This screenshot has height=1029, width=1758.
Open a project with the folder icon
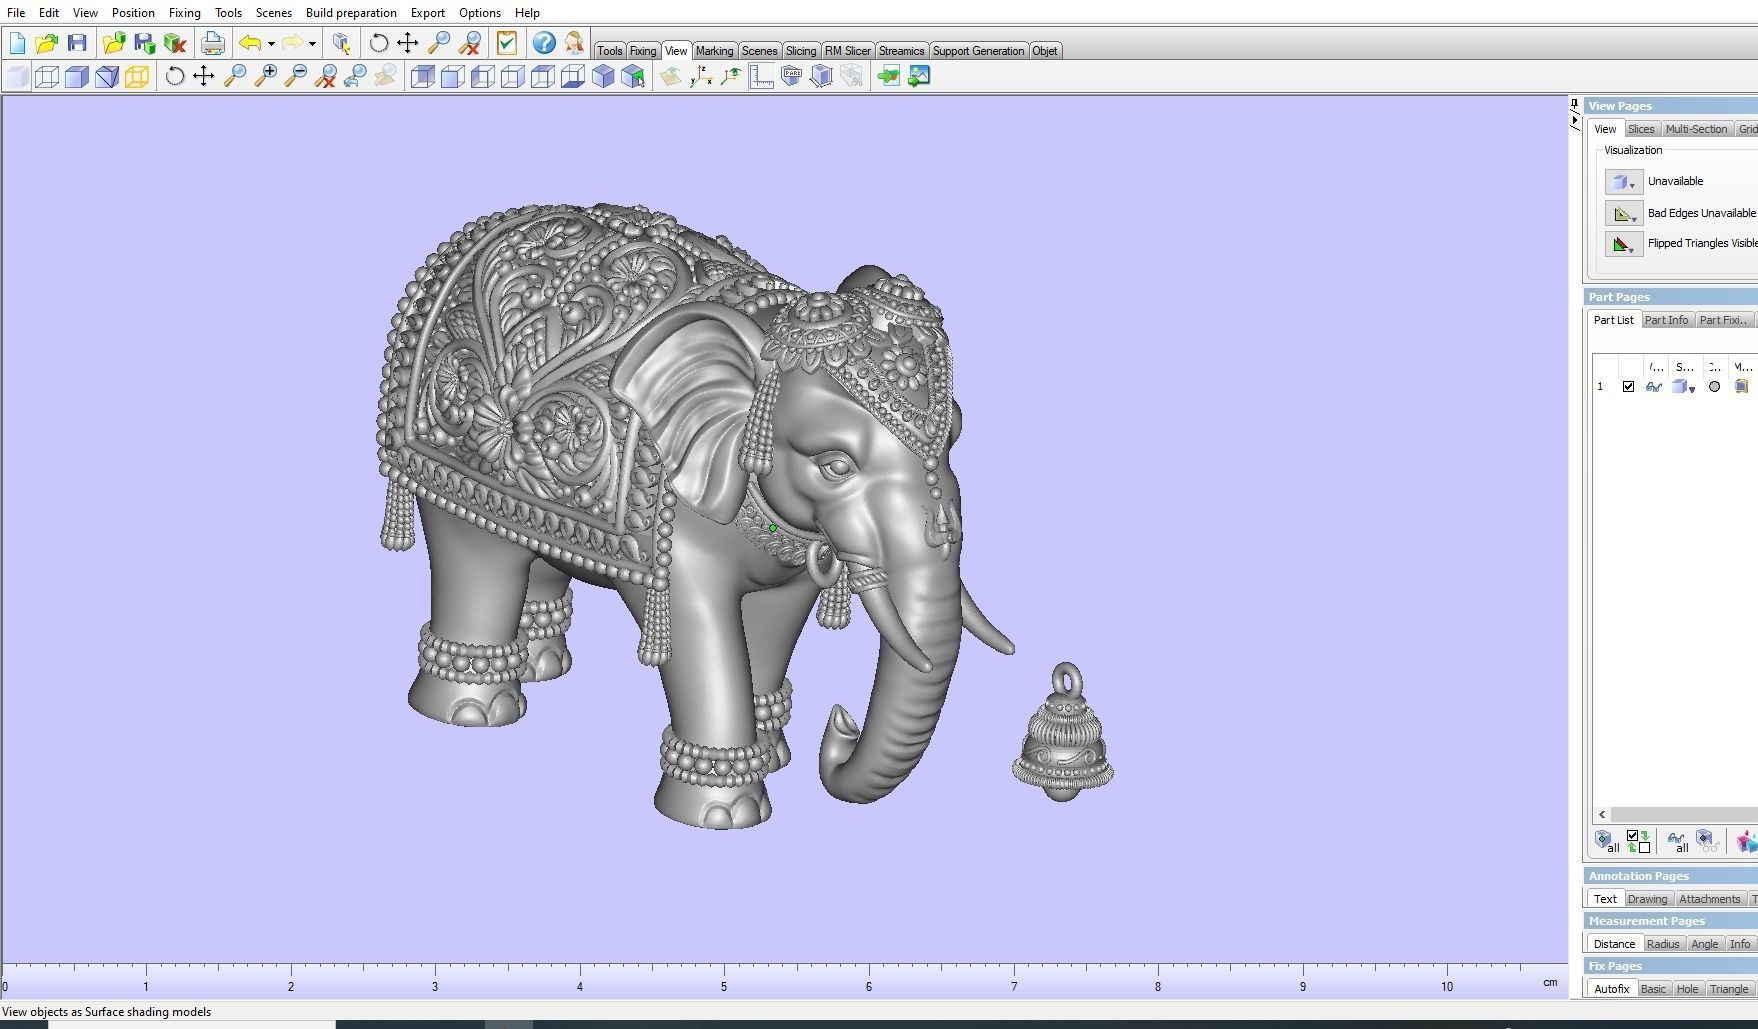coord(46,43)
